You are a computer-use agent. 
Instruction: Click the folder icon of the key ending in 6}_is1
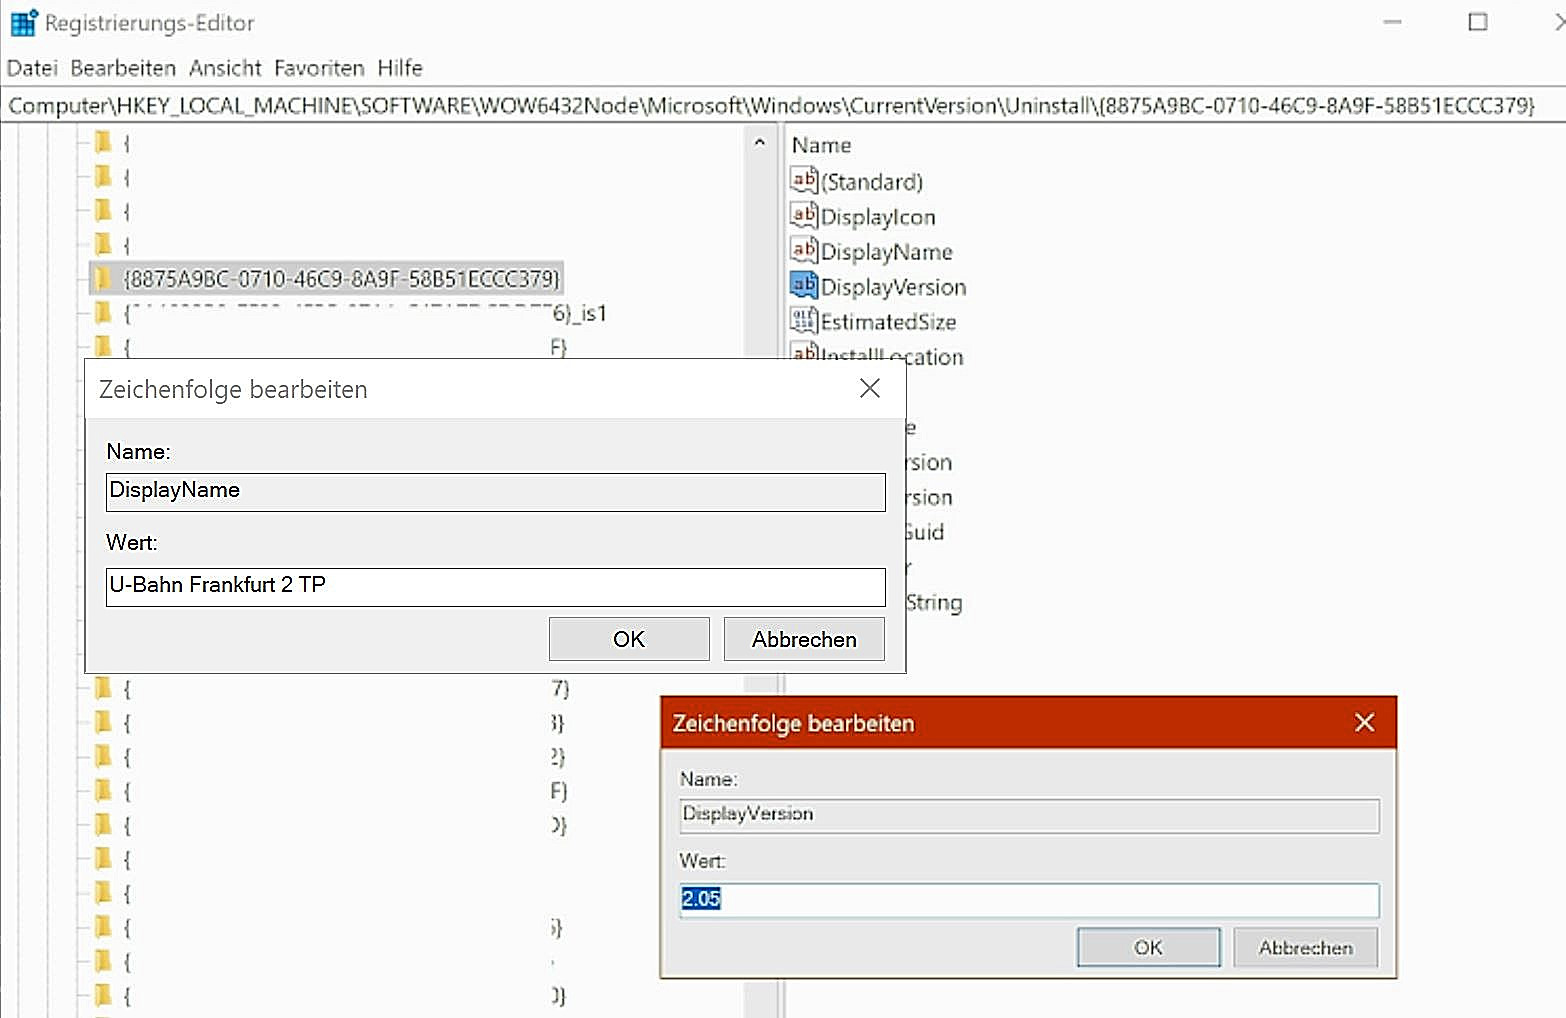click(102, 313)
